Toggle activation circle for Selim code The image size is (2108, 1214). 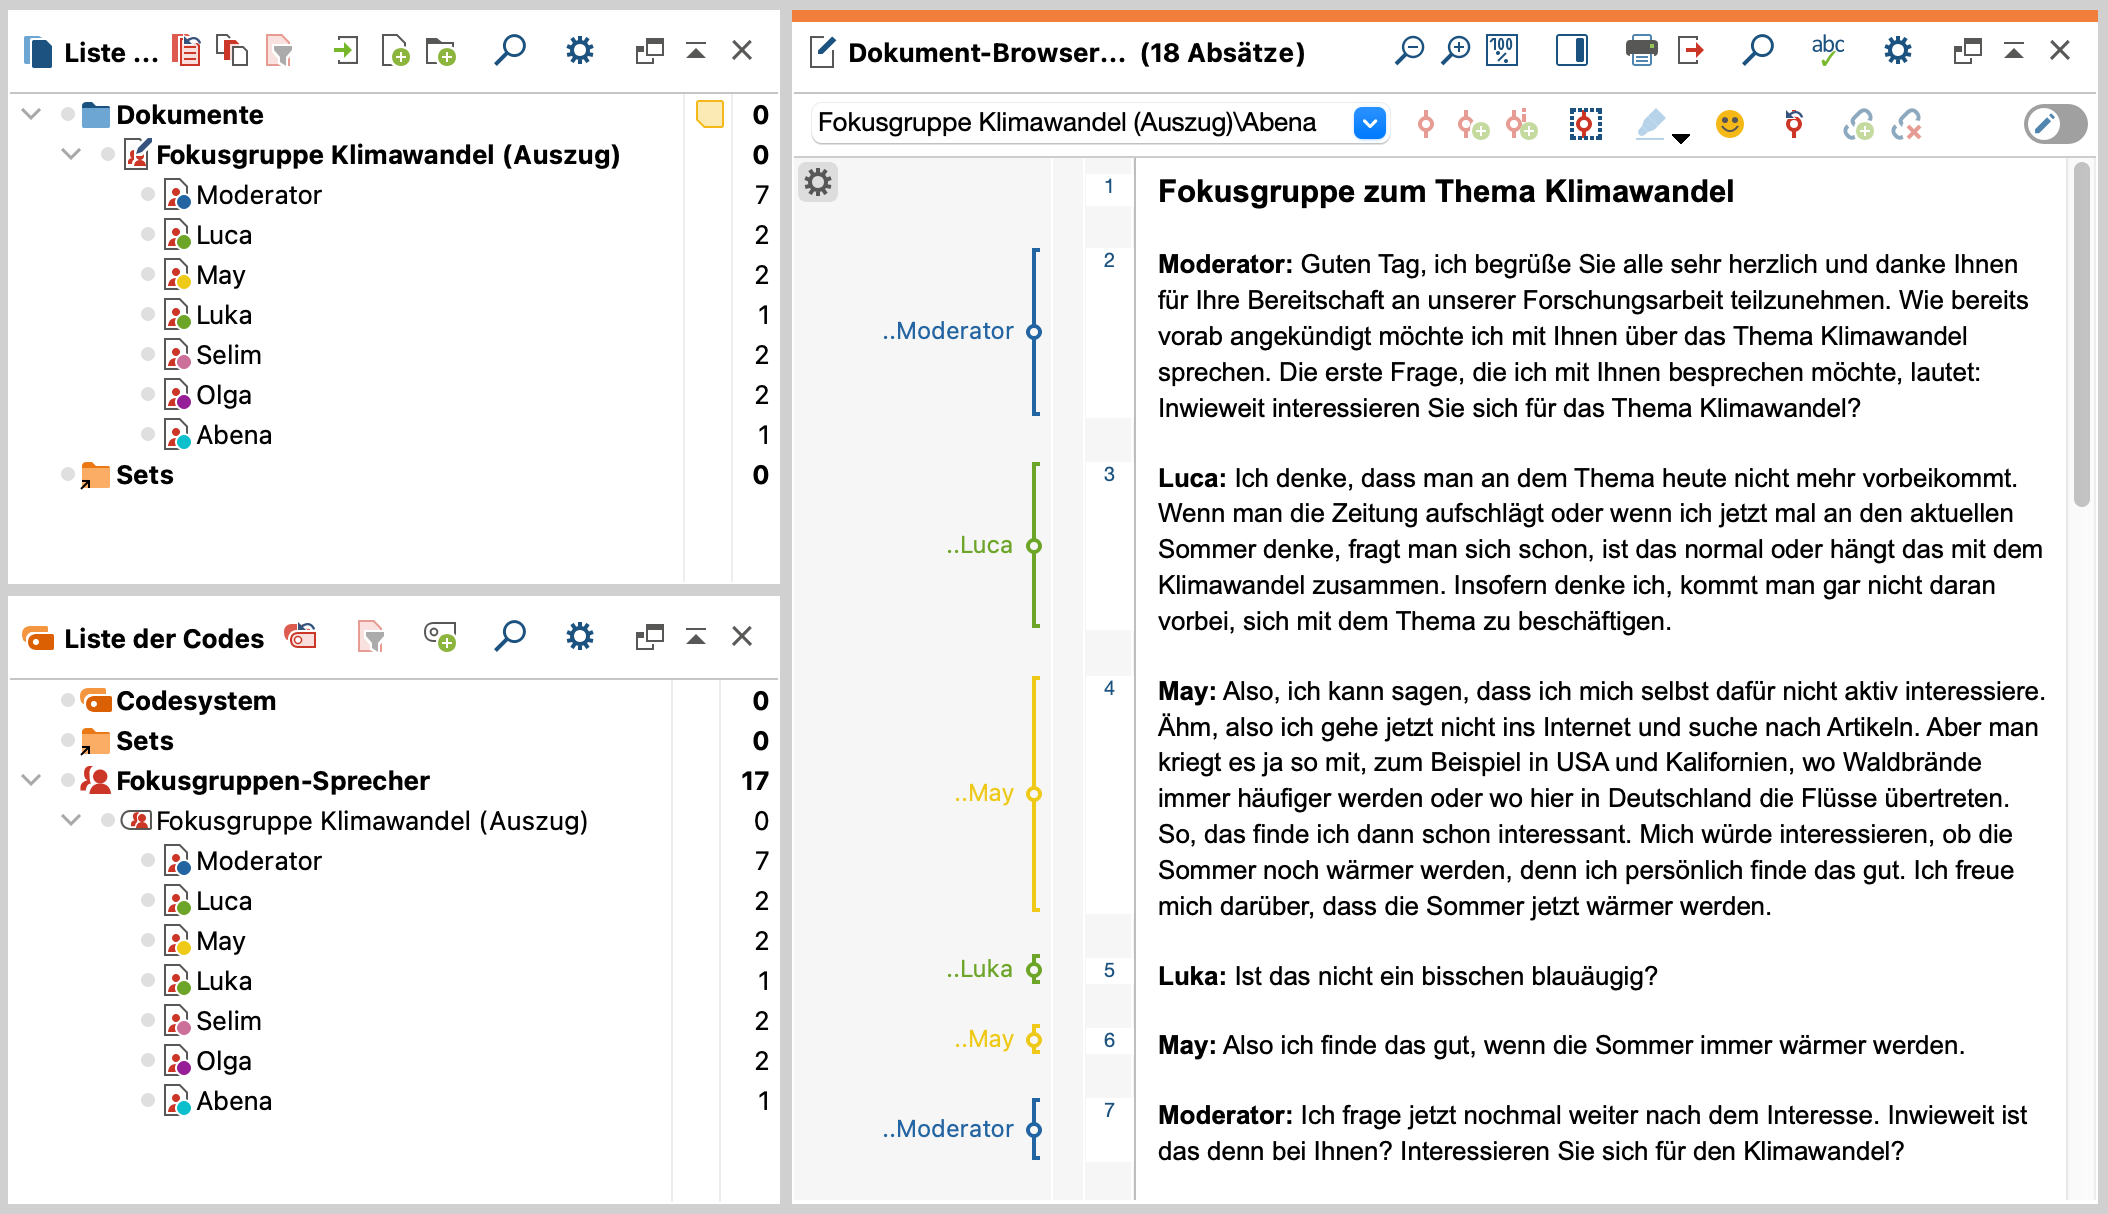click(148, 1021)
